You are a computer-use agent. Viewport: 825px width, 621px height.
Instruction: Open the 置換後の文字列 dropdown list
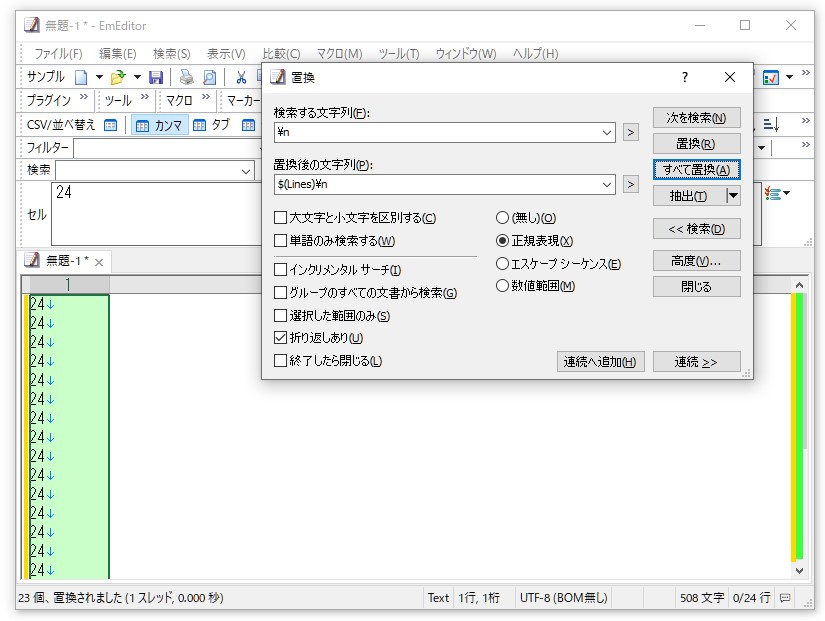(x=606, y=185)
